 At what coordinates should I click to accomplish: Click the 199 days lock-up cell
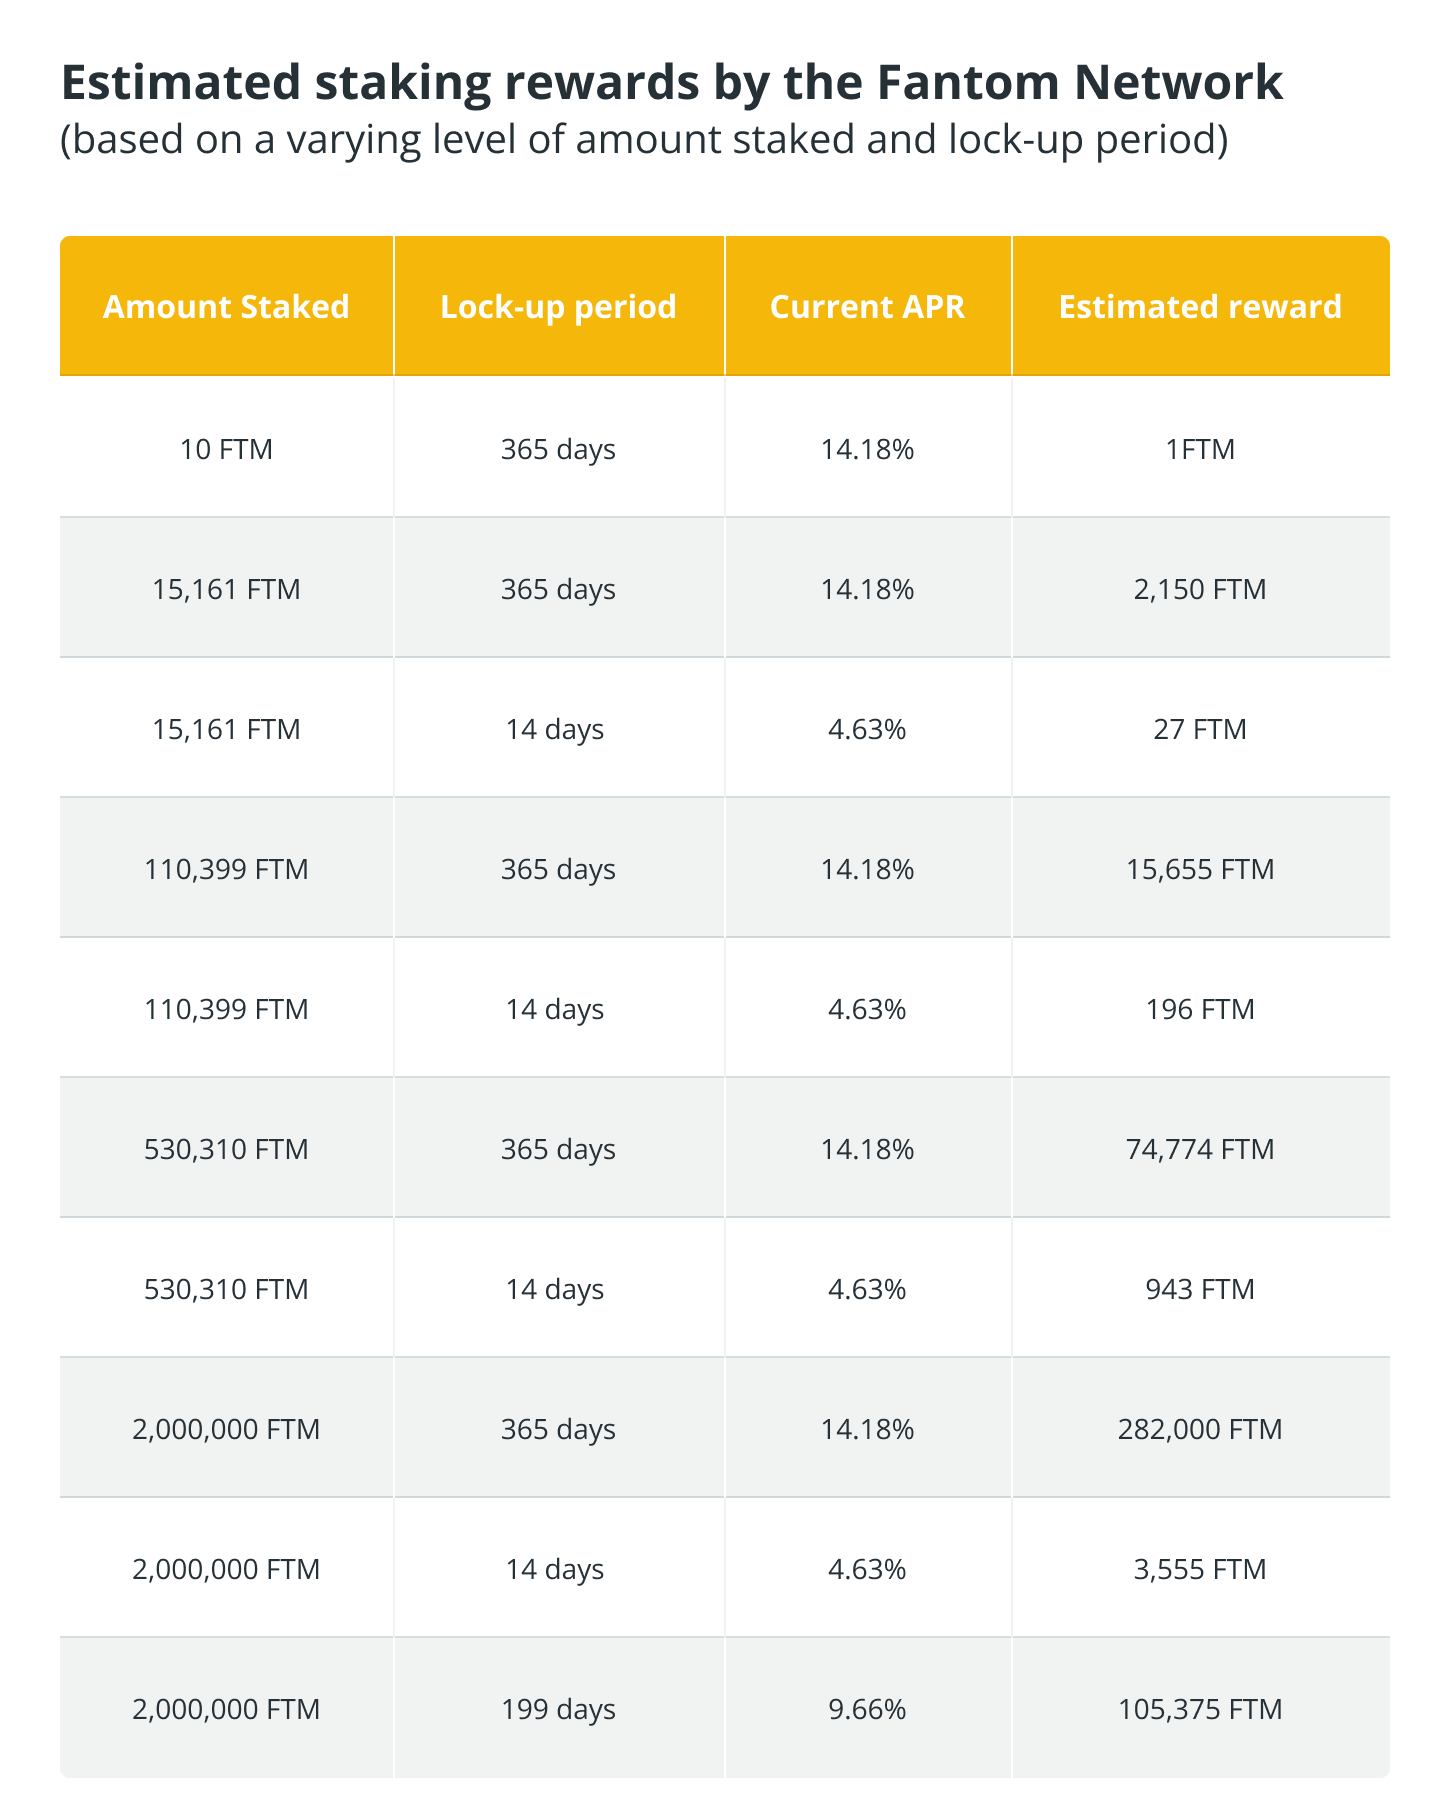pyautogui.click(x=558, y=1710)
